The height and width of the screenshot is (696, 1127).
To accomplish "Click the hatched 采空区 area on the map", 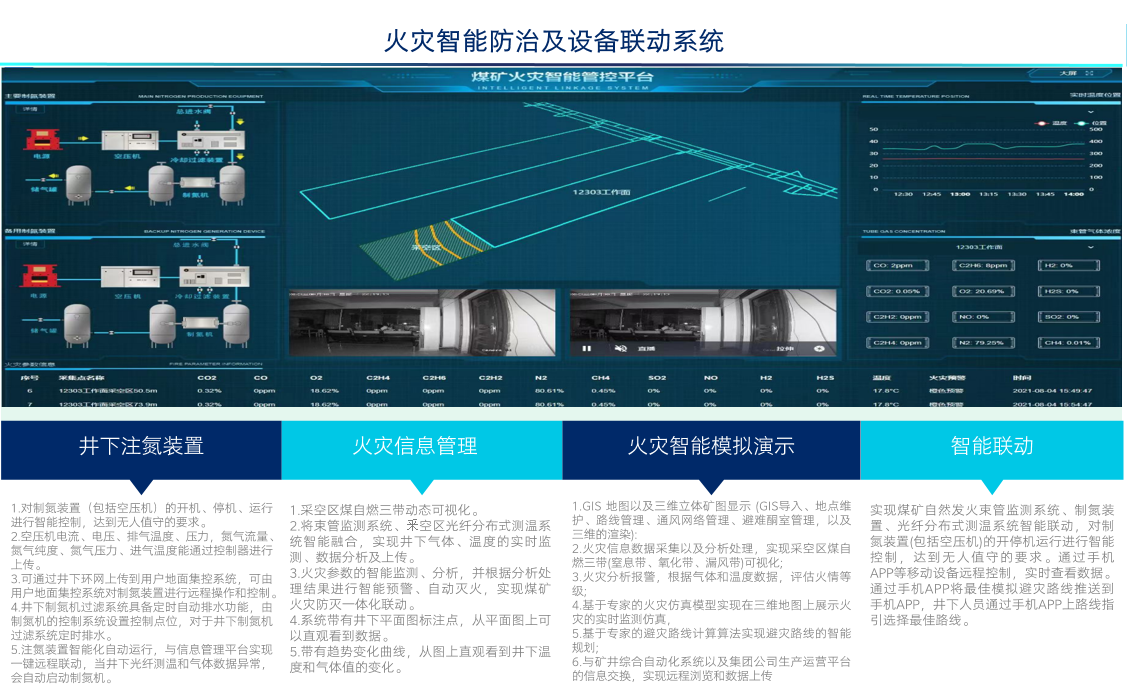I will tap(426, 249).
